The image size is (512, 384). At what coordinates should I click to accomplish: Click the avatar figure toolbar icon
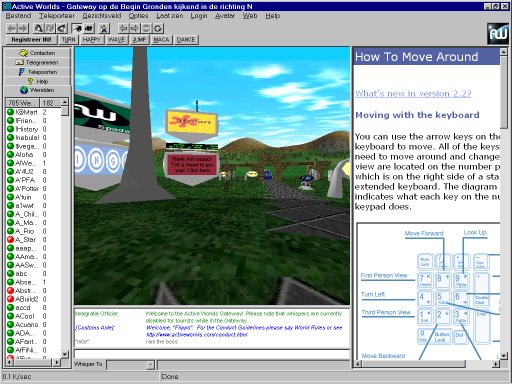104,28
